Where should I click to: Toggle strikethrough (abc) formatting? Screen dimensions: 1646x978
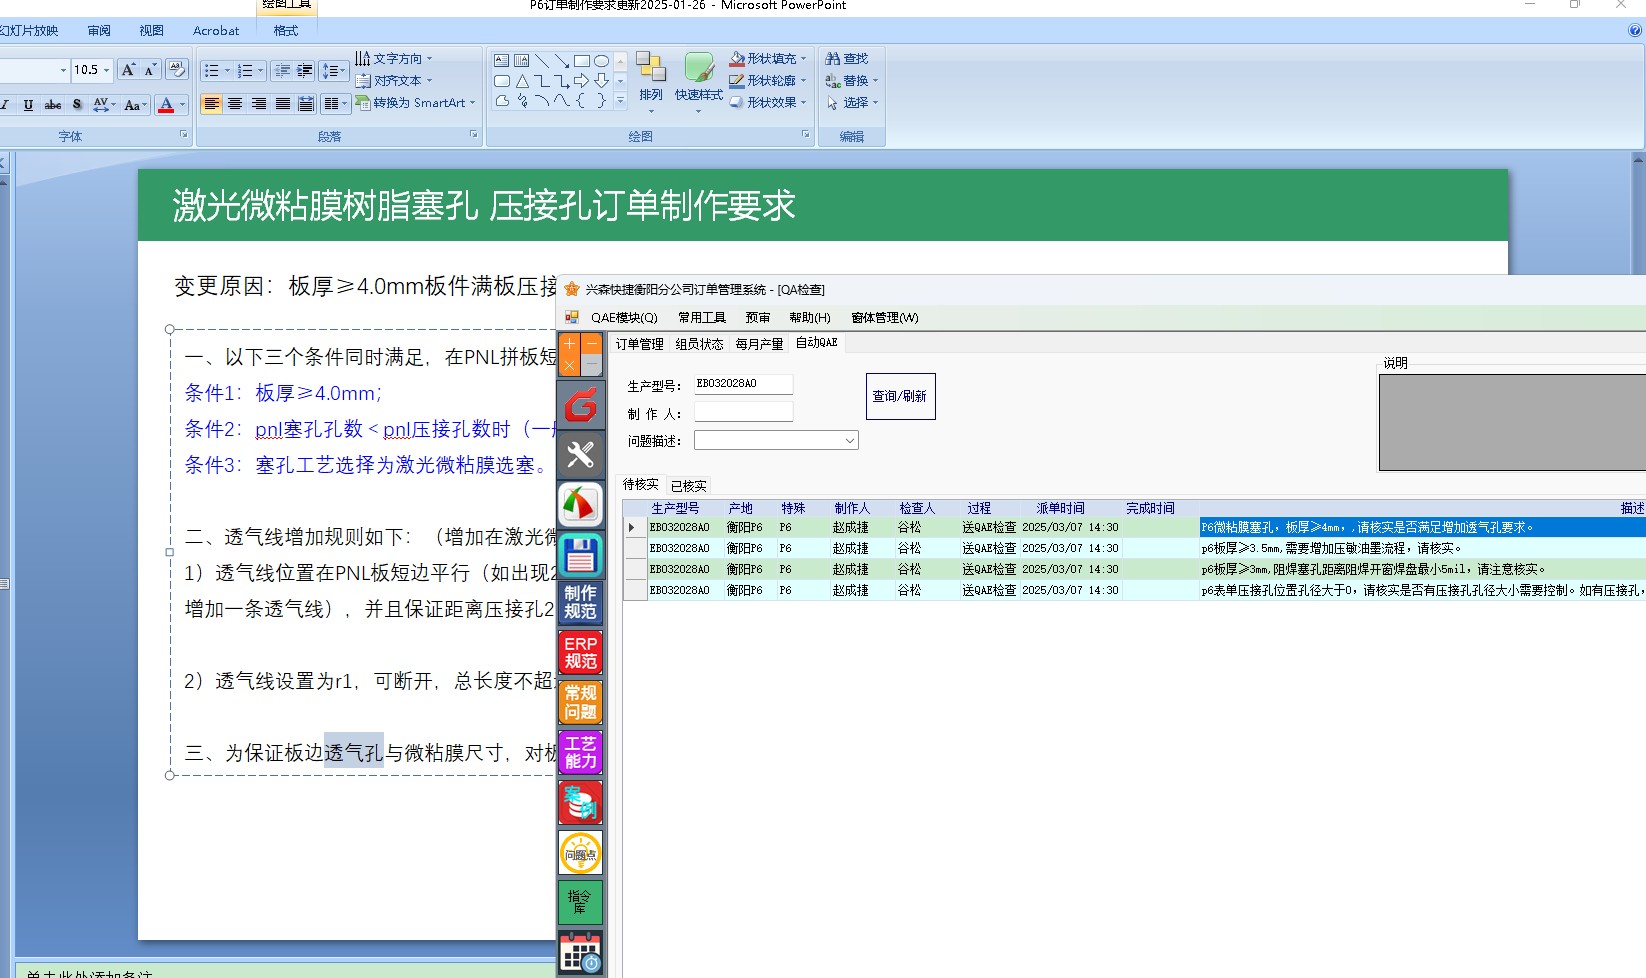53,104
